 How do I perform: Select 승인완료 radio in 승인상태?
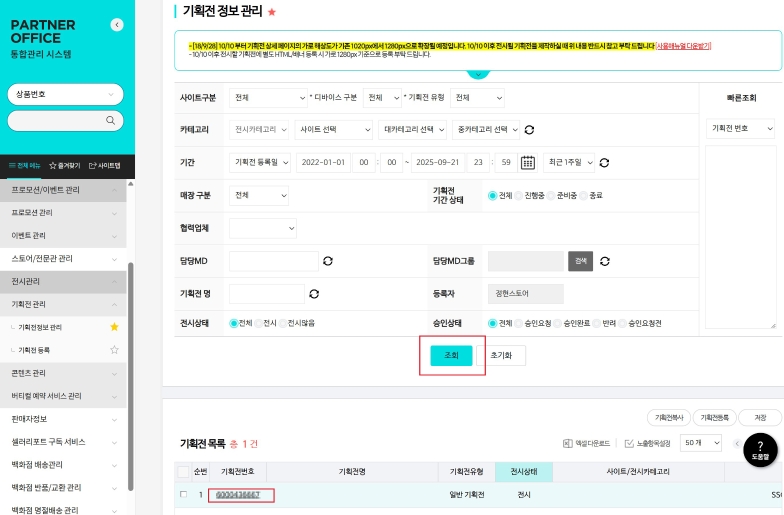[x=558, y=323]
